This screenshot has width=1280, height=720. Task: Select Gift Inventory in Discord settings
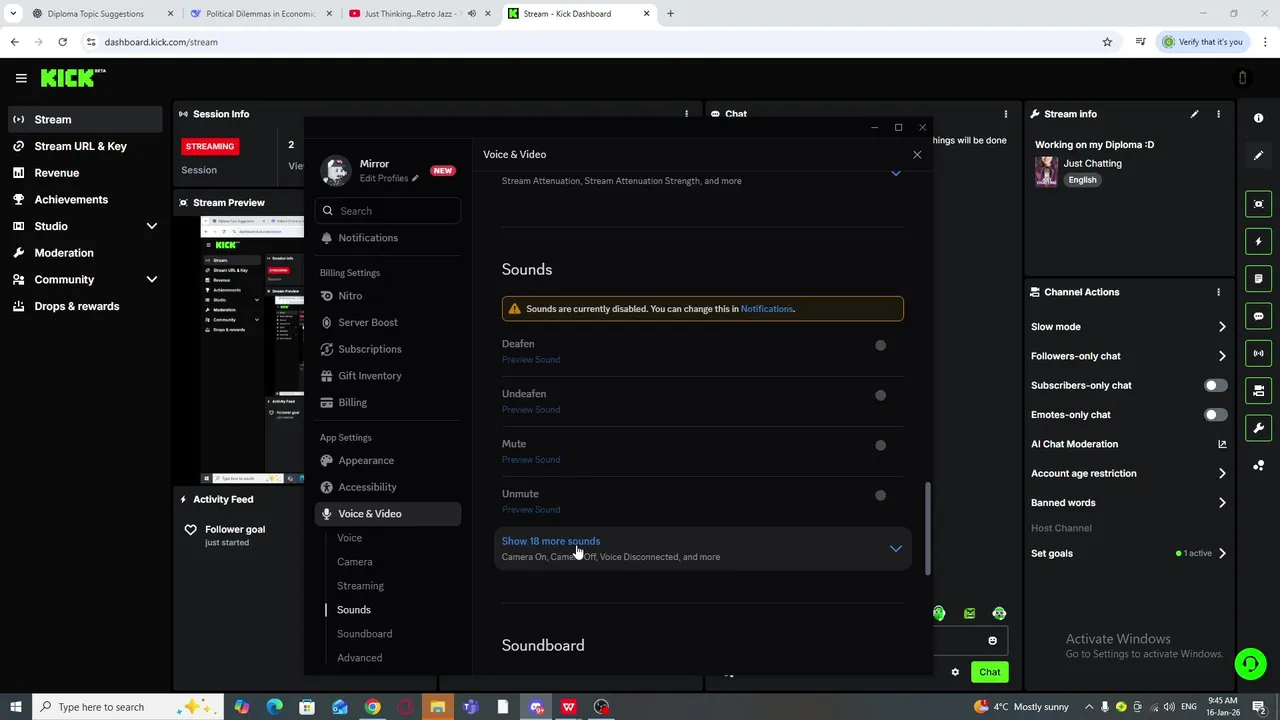387,376
